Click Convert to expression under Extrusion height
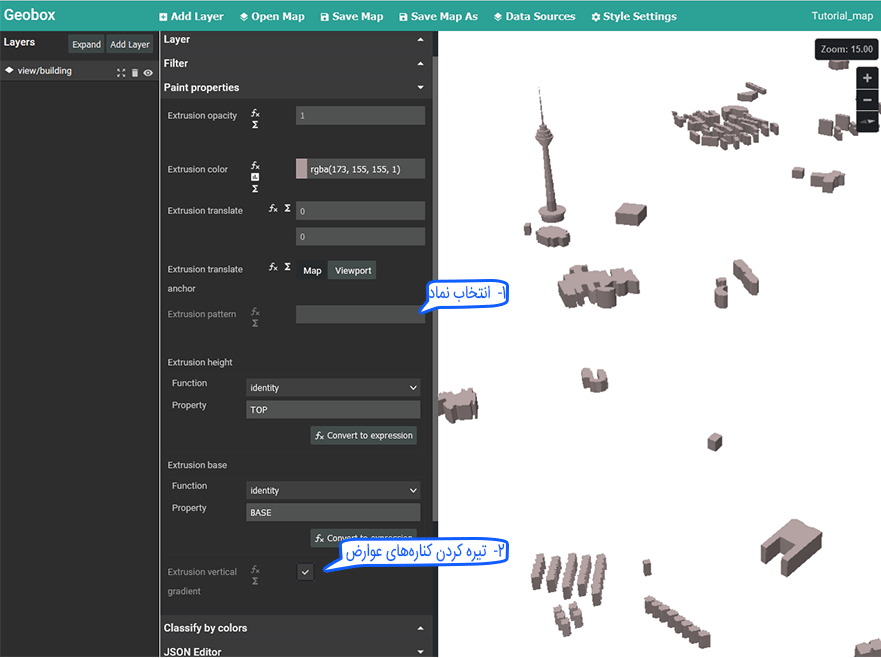The image size is (881, 658). (363, 436)
